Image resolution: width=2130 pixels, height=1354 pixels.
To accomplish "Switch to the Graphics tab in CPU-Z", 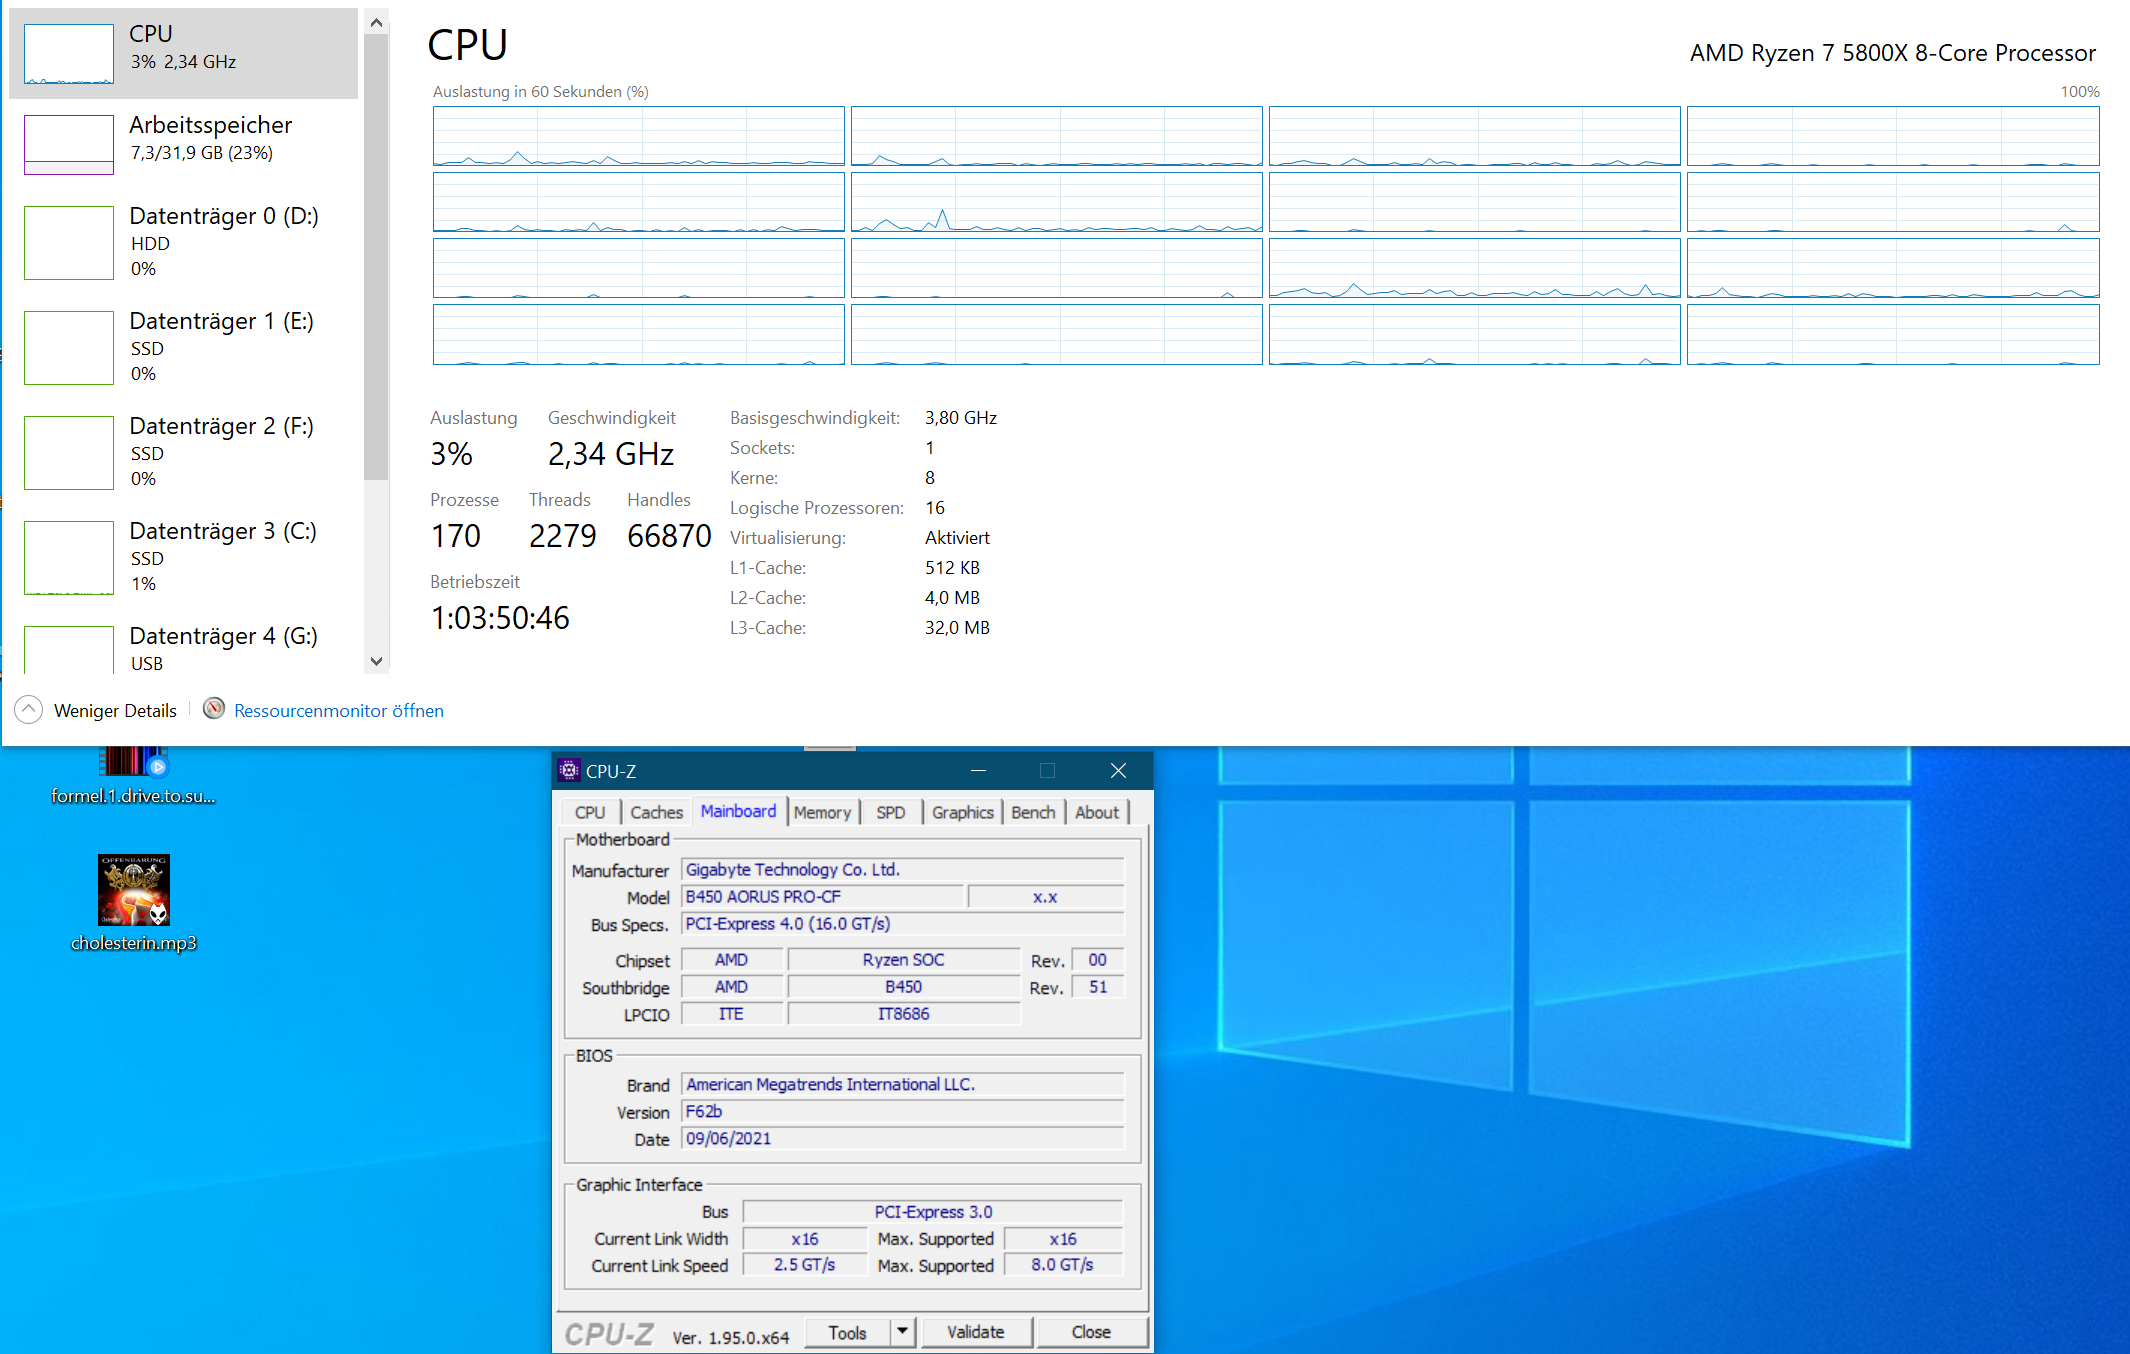I will (962, 812).
